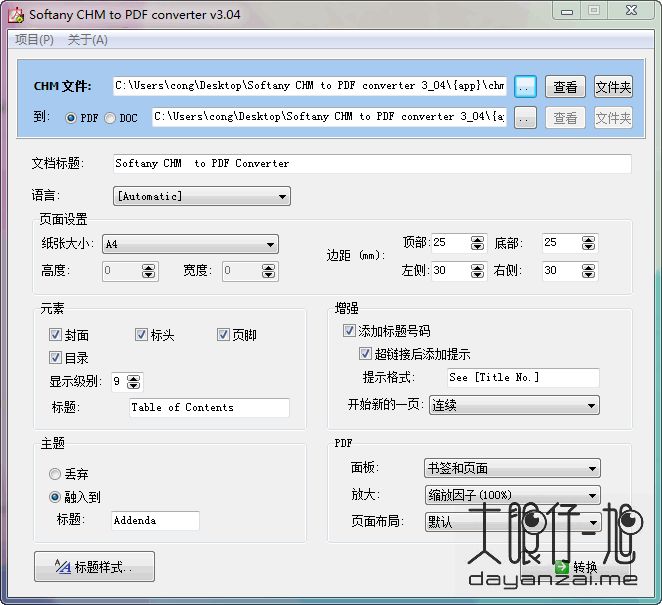Open the 页面布局 默认 dropdown
662x605 pixels.
513,522
